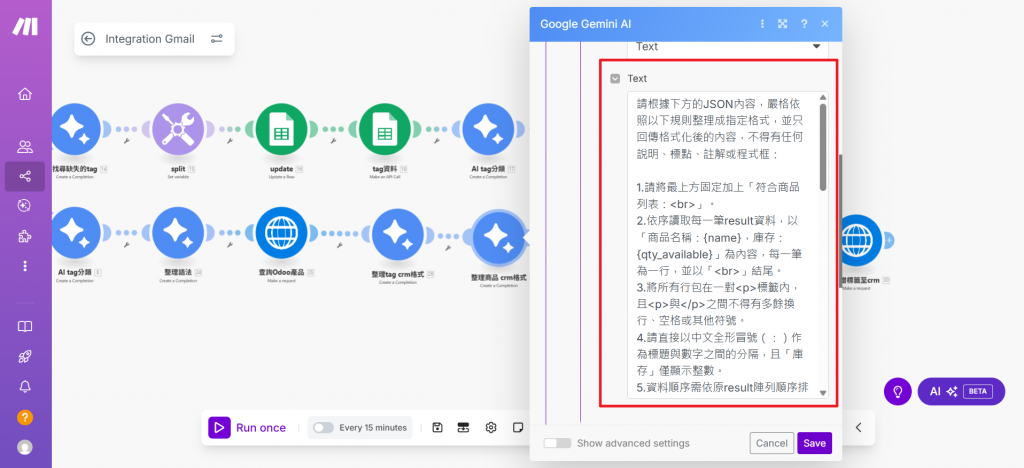Select the 查詢Odoo產品 HTTP module

(x=281, y=232)
